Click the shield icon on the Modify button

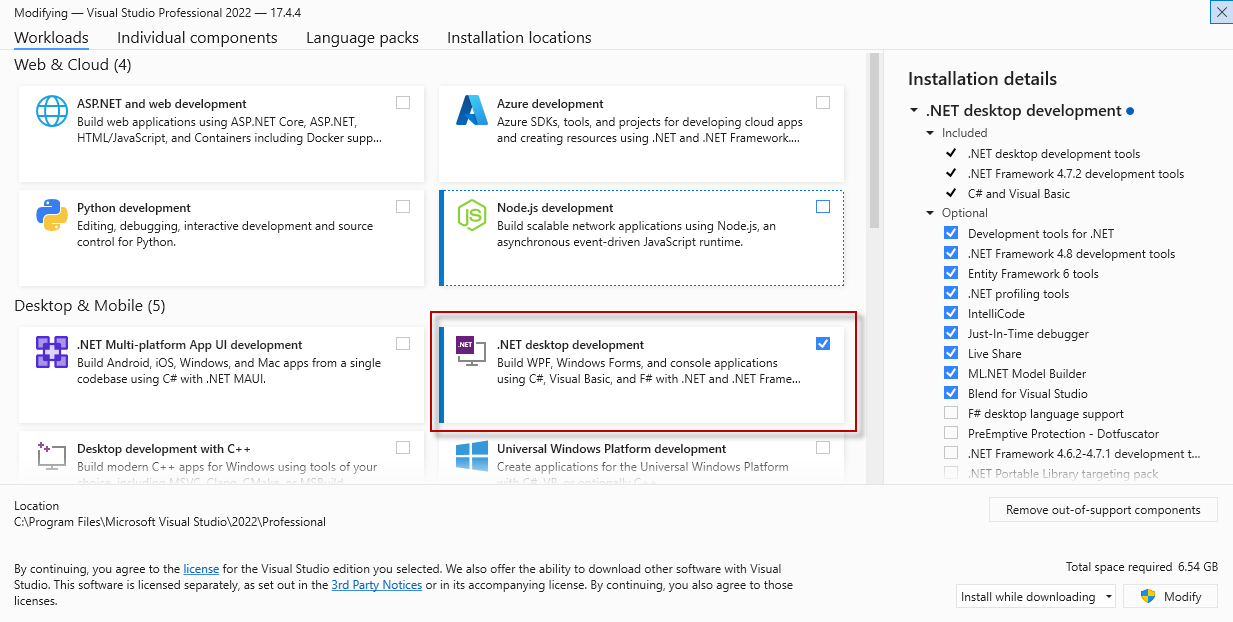point(1148,596)
